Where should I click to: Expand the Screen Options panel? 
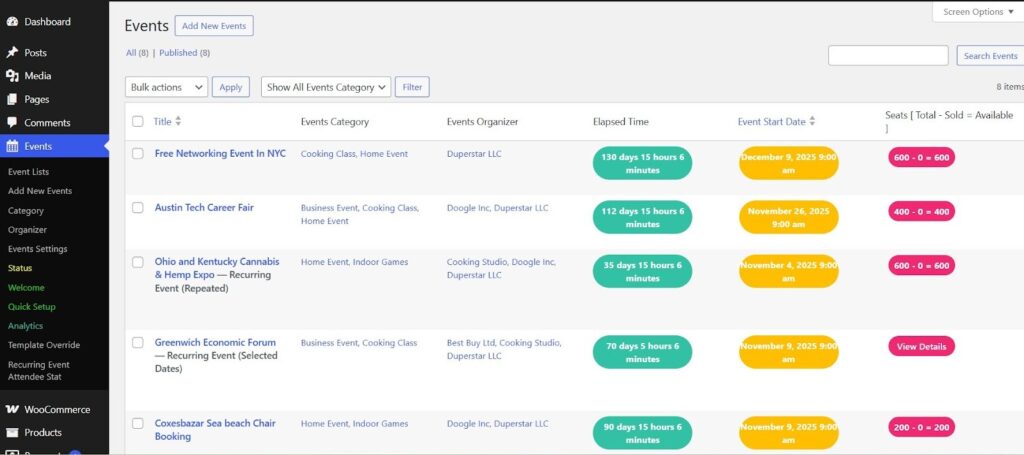(x=979, y=12)
